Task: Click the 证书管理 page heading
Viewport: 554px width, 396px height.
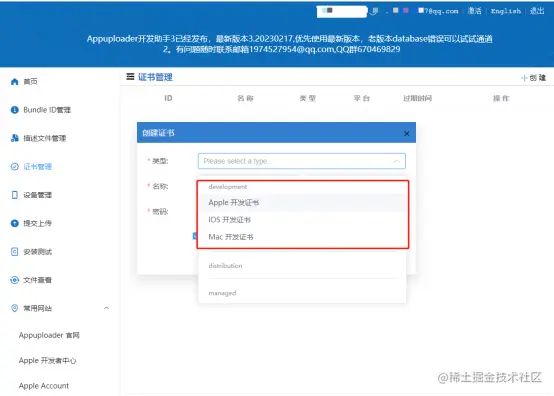Action: pos(155,77)
